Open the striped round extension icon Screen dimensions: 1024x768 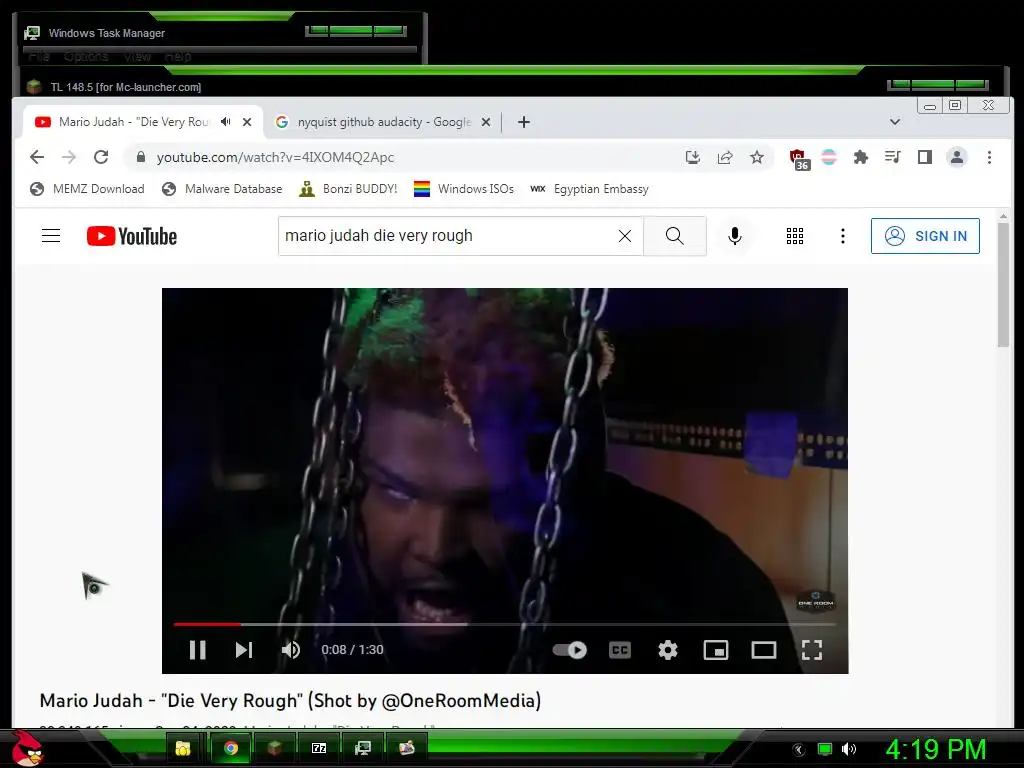point(829,157)
